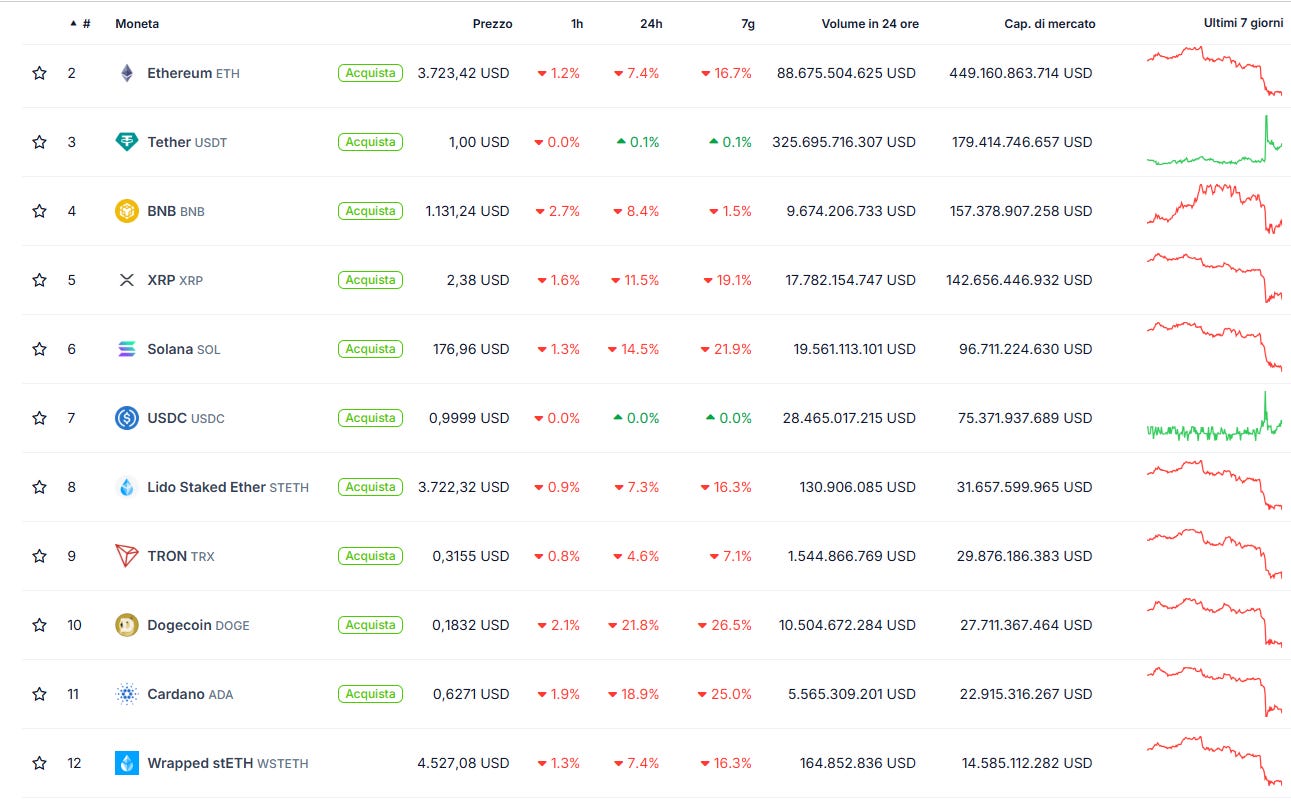Viewport: 1291px width, 802px height.
Task: Mark XRP as favorite with star
Action: point(39,280)
